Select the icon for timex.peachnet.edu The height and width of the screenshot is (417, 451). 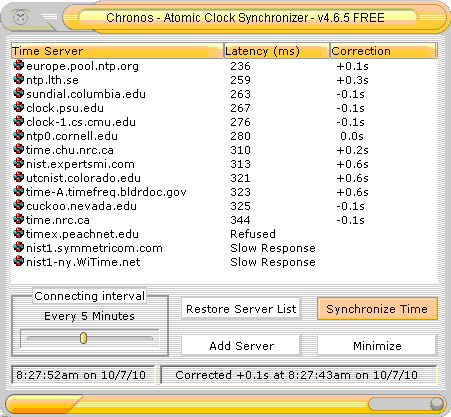[19, 233]
